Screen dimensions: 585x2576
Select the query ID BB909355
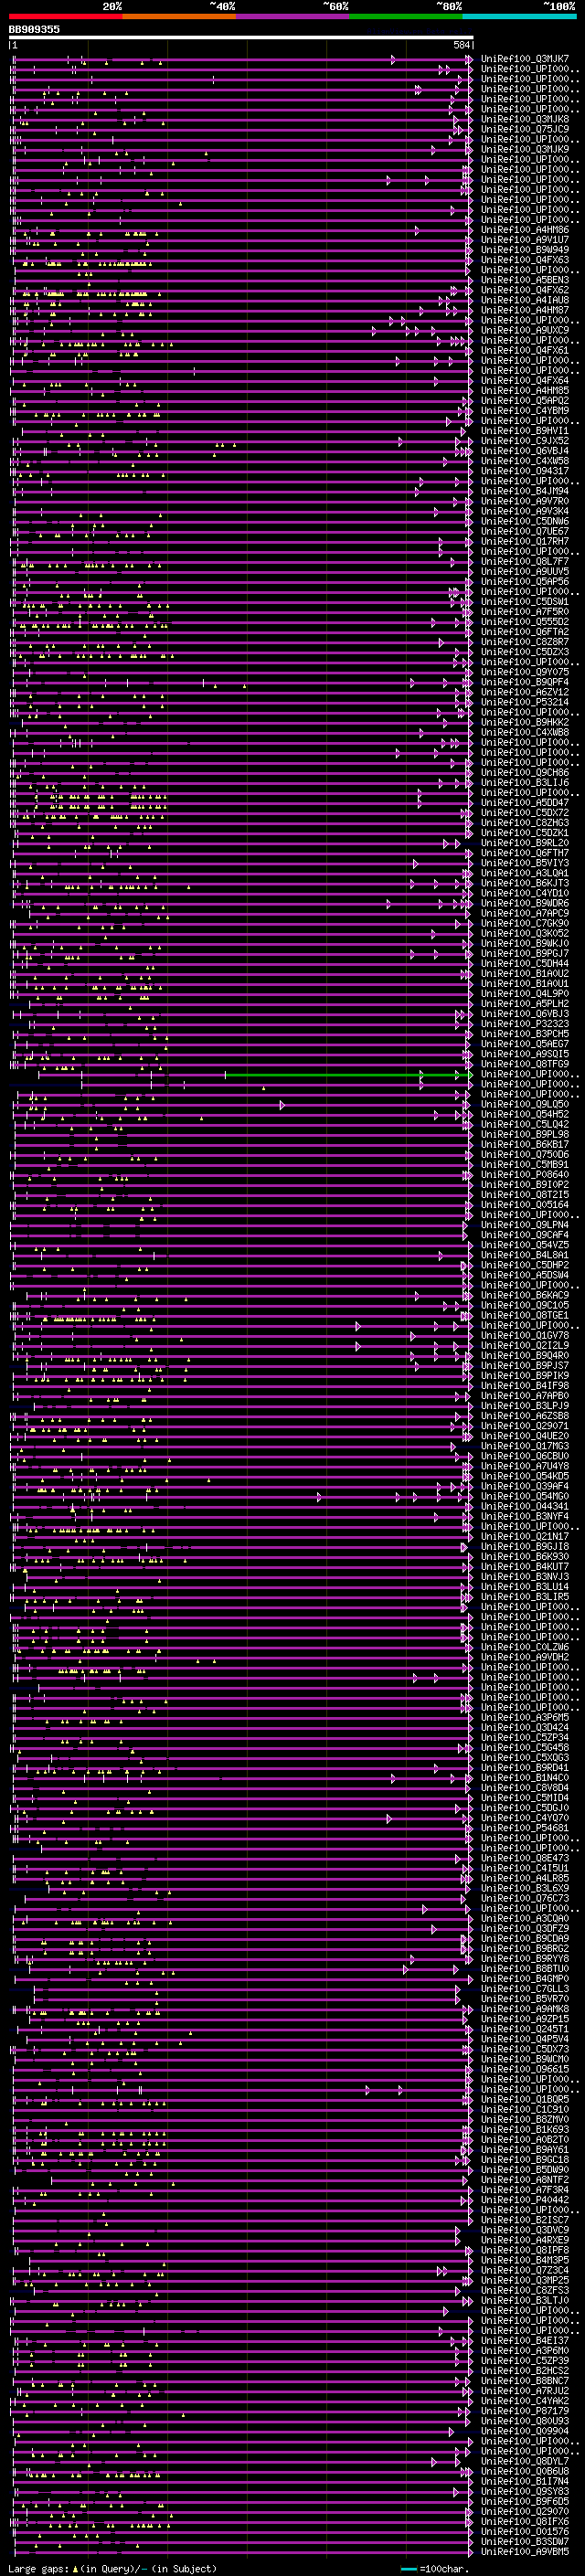click(x=34, y=30)
